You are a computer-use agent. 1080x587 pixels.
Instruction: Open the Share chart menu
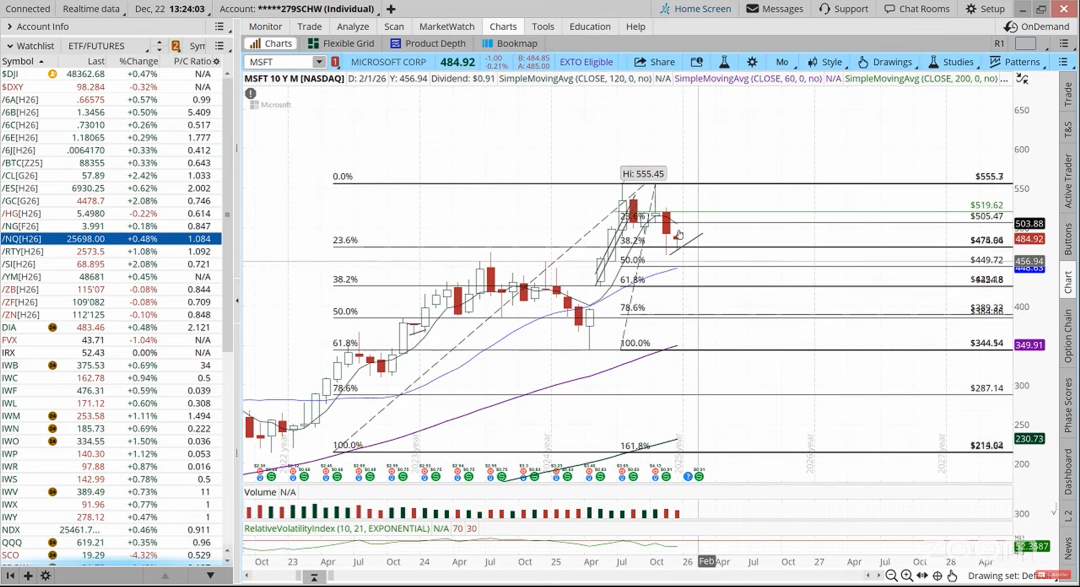pos(654,62)
